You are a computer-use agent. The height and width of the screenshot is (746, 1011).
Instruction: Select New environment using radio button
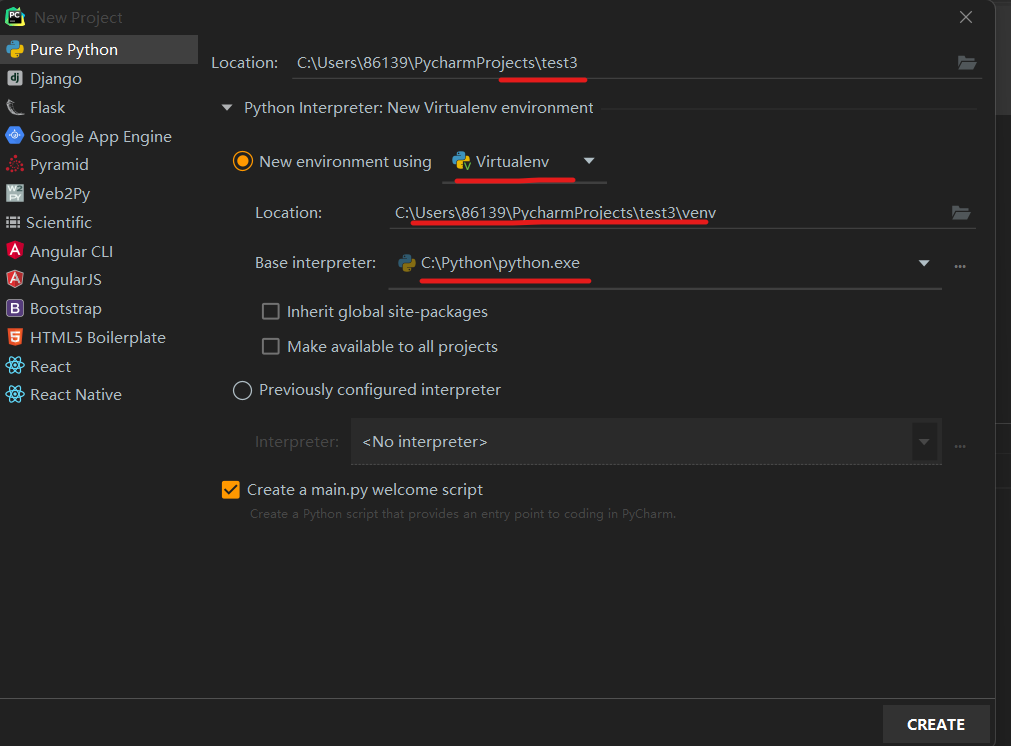coord(242,161)
